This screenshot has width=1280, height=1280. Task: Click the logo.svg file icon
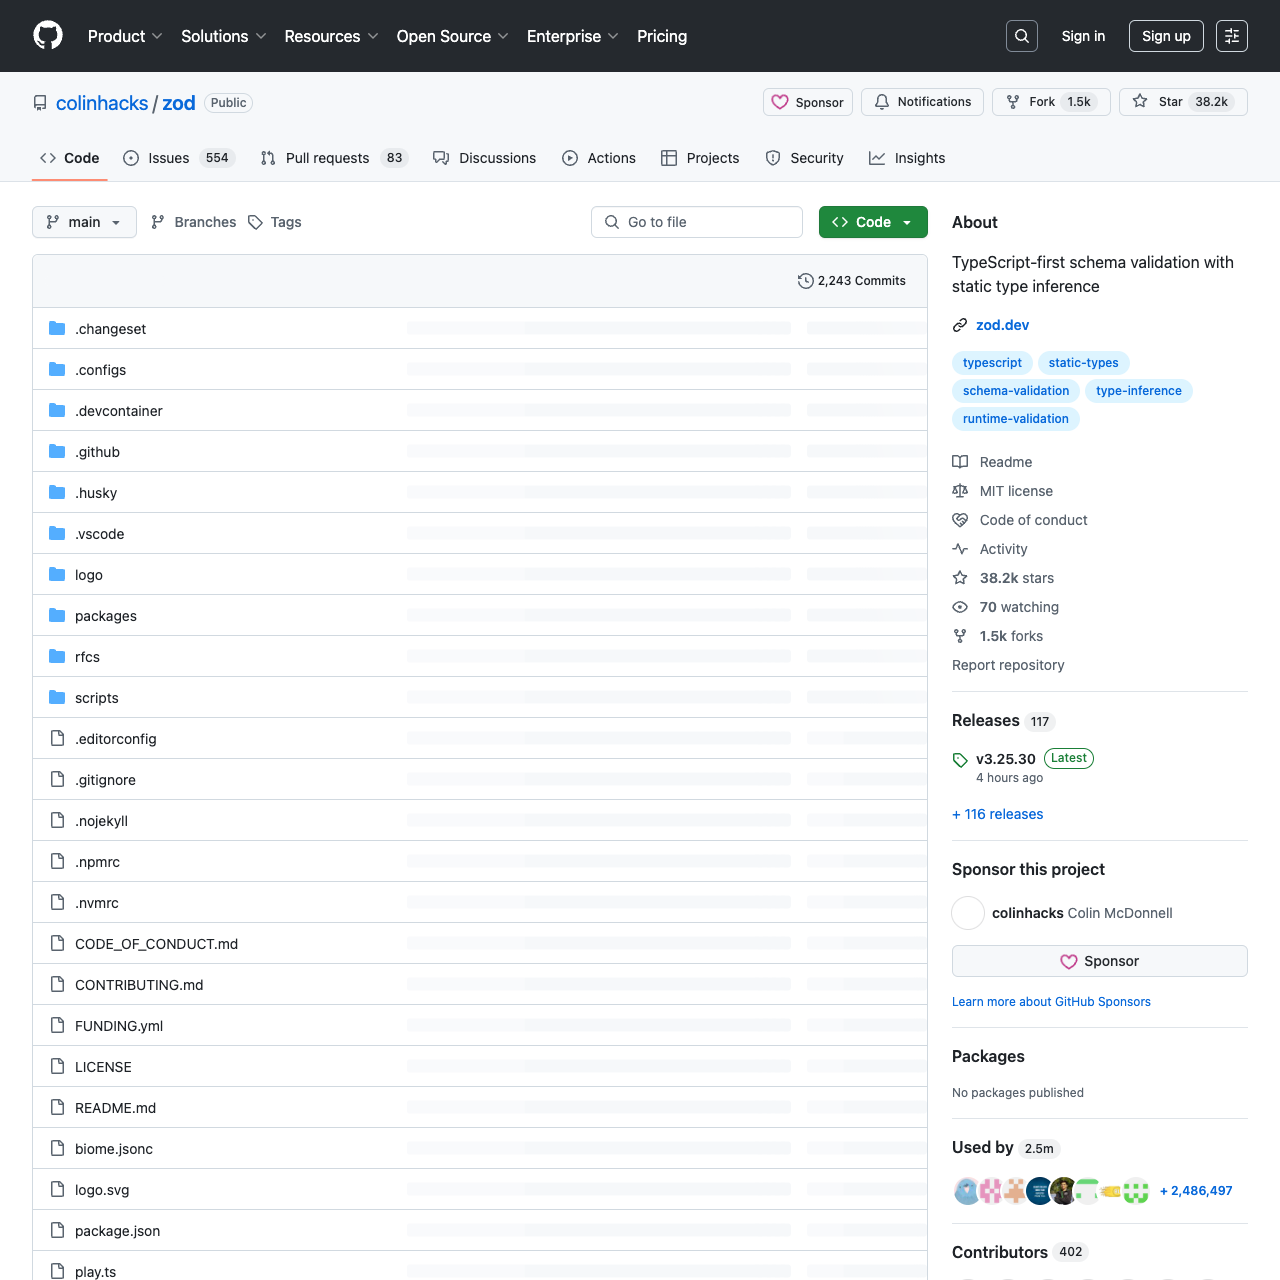tap(57, 1189)
